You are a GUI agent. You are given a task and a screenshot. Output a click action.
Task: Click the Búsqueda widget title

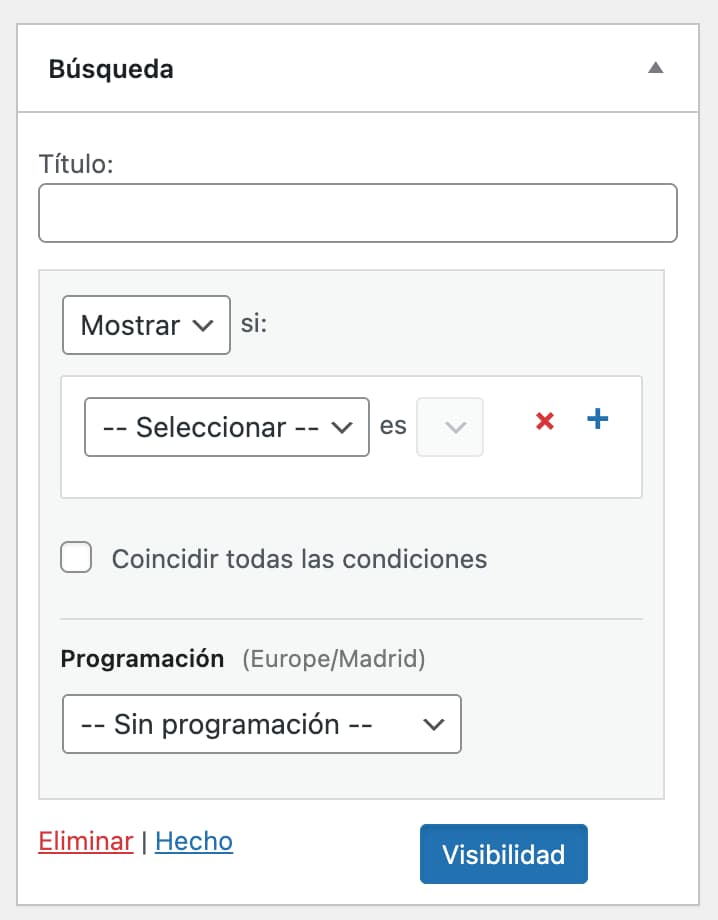(x=110, y=69)
